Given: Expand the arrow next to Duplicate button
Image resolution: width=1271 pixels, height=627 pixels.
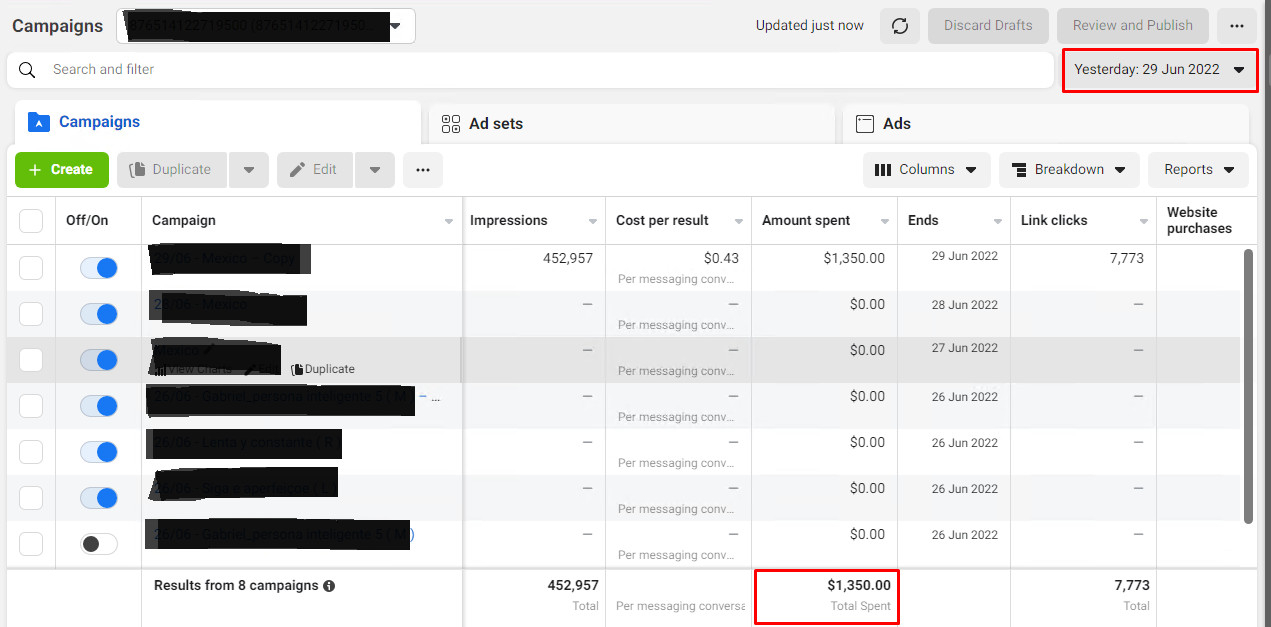Looking at the screenshot, I should pyautogui.click(x=248, y=170).
